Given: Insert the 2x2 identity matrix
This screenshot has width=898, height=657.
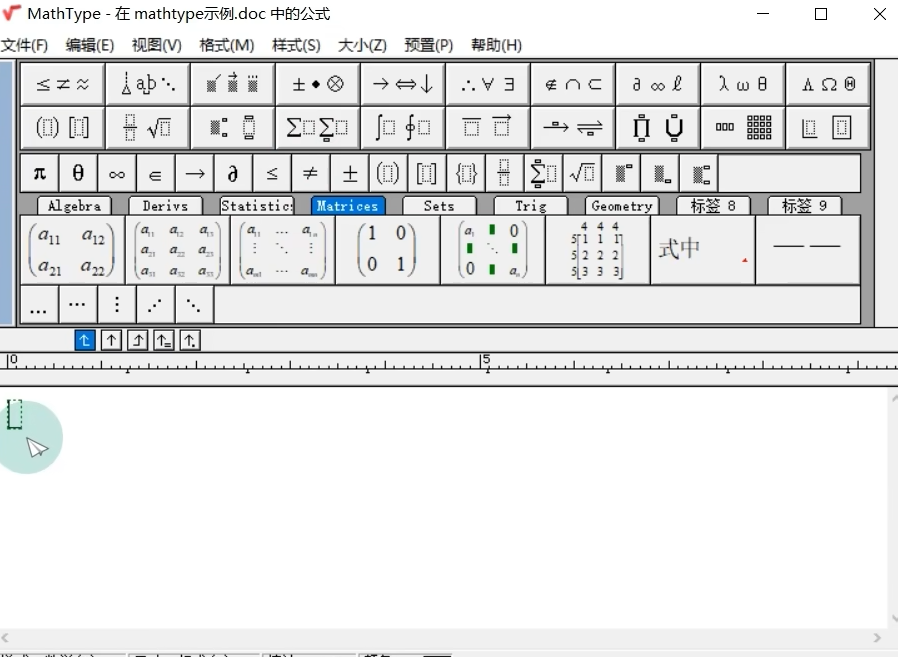Looking at the screenshot, I should [x=388, y=250].
